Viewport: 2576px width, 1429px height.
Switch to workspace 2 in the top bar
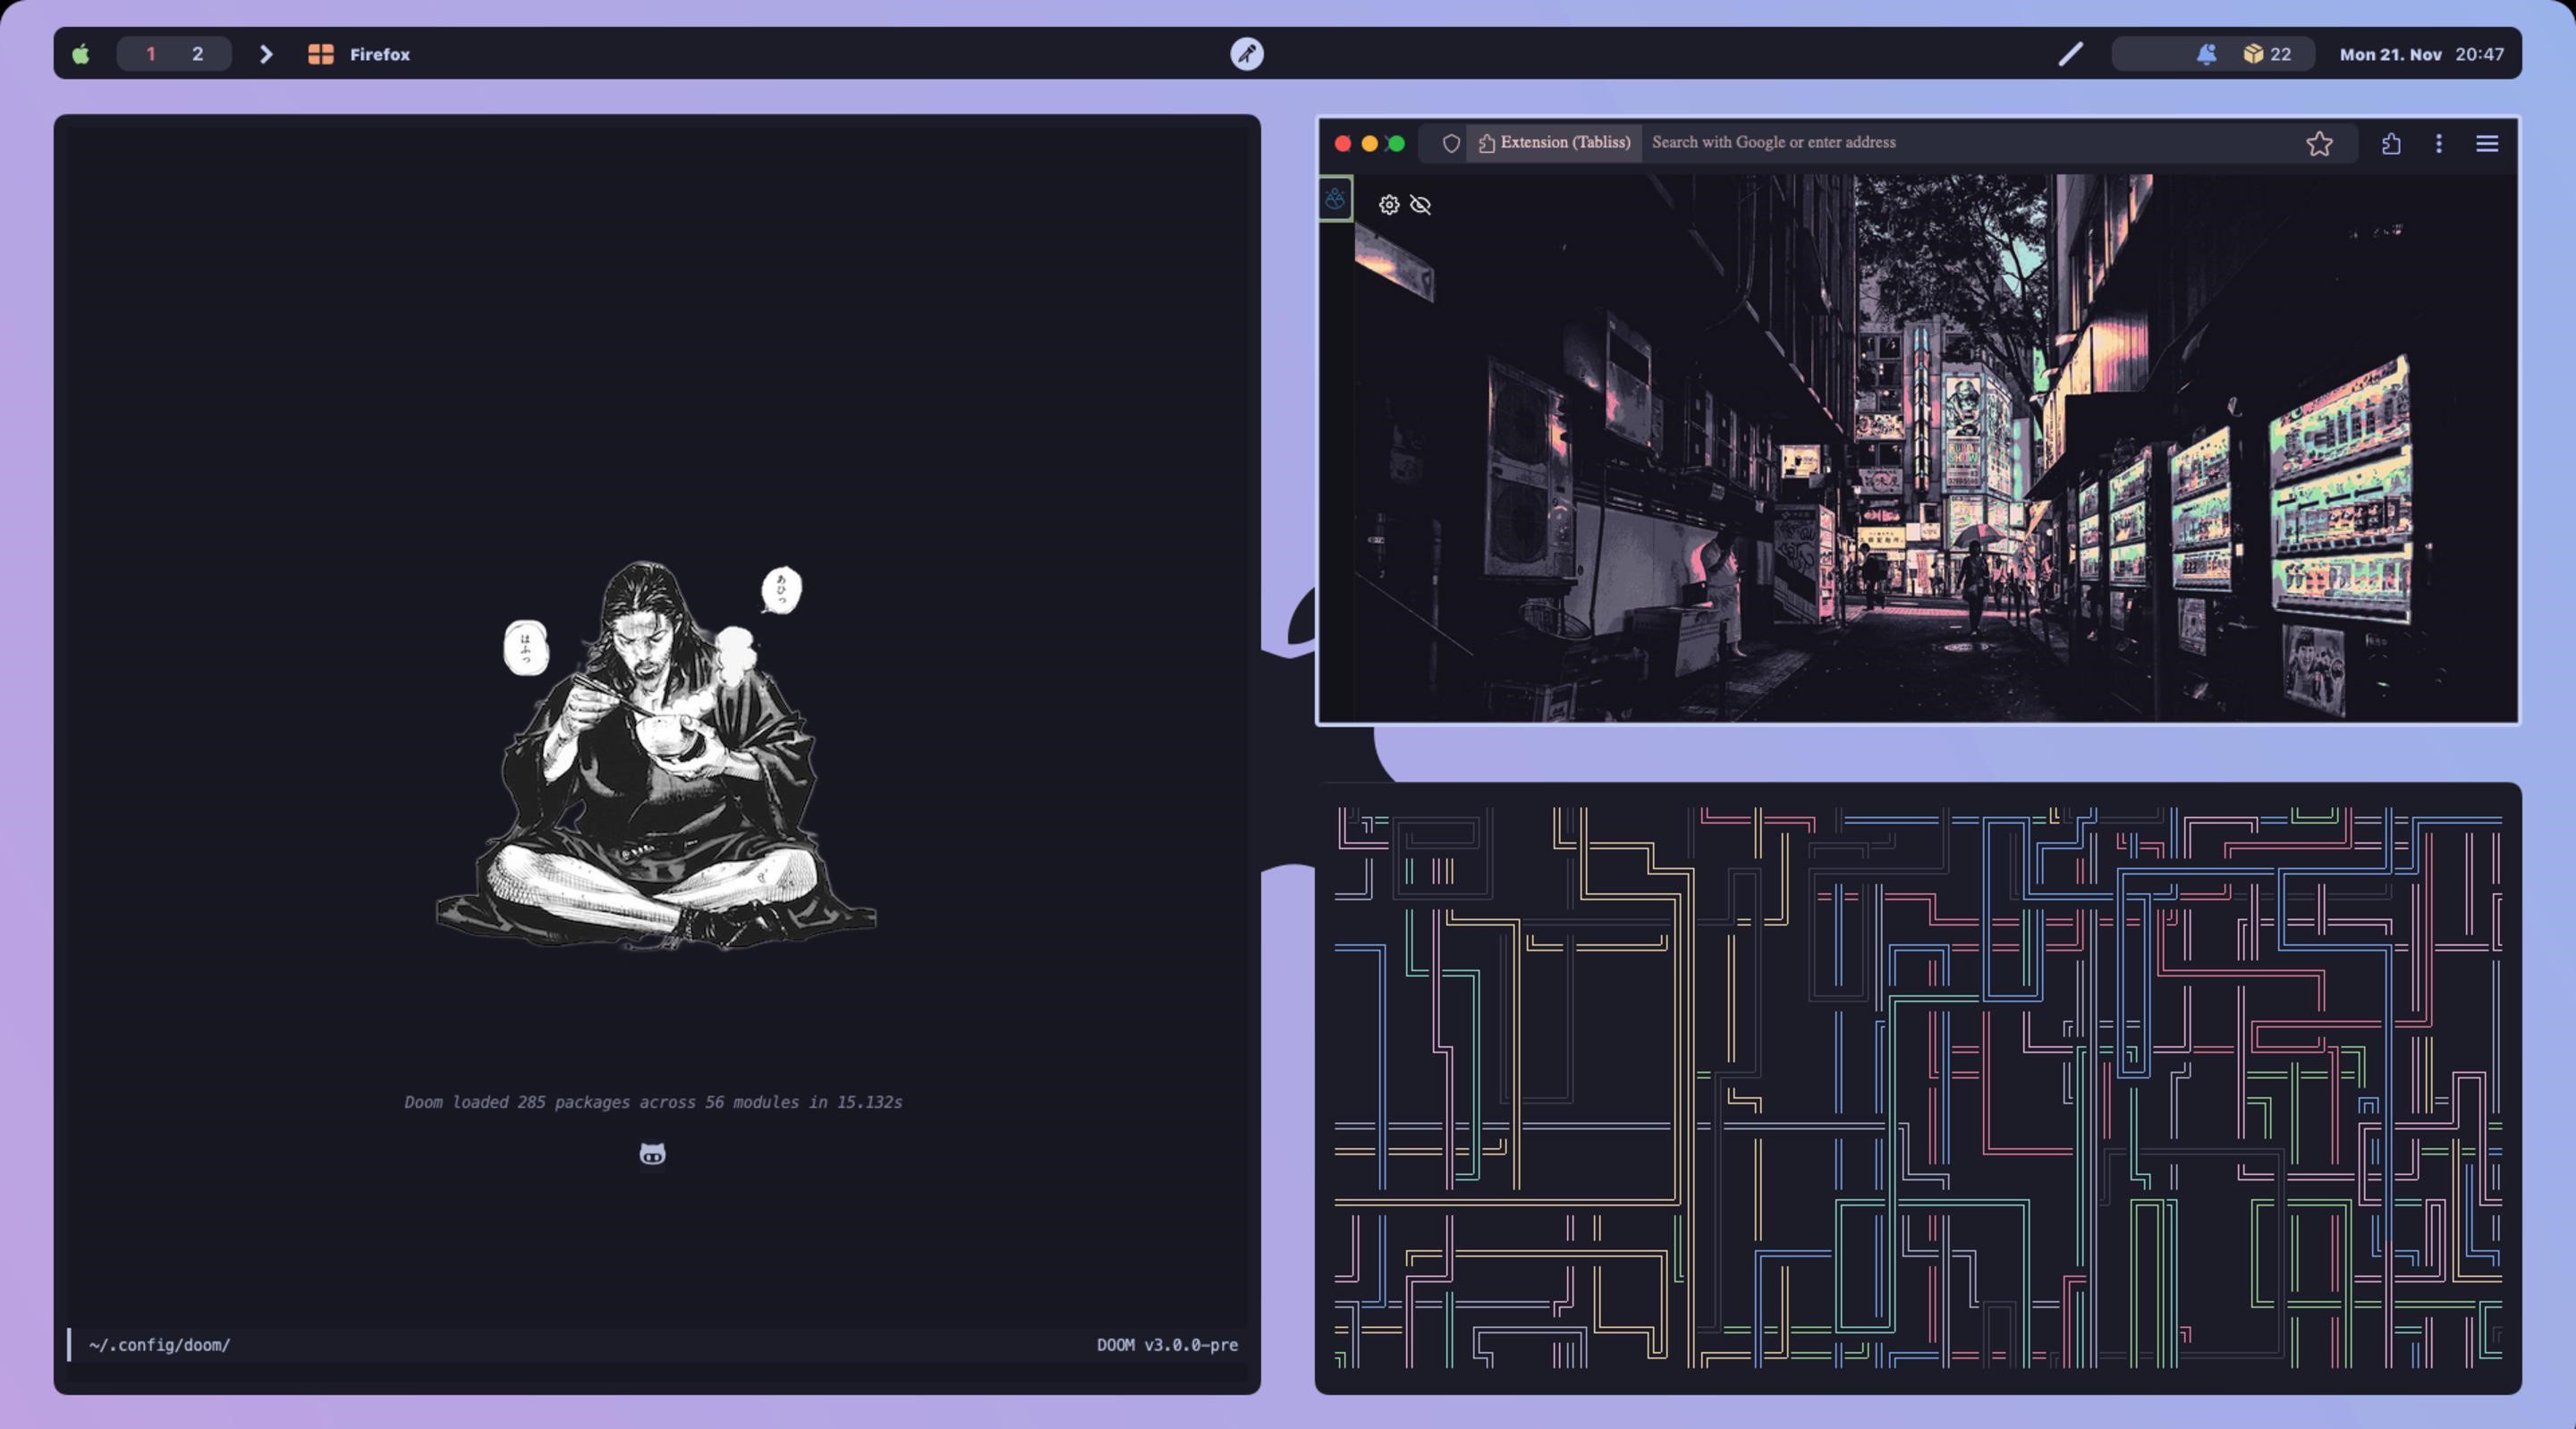coord(198,54)
